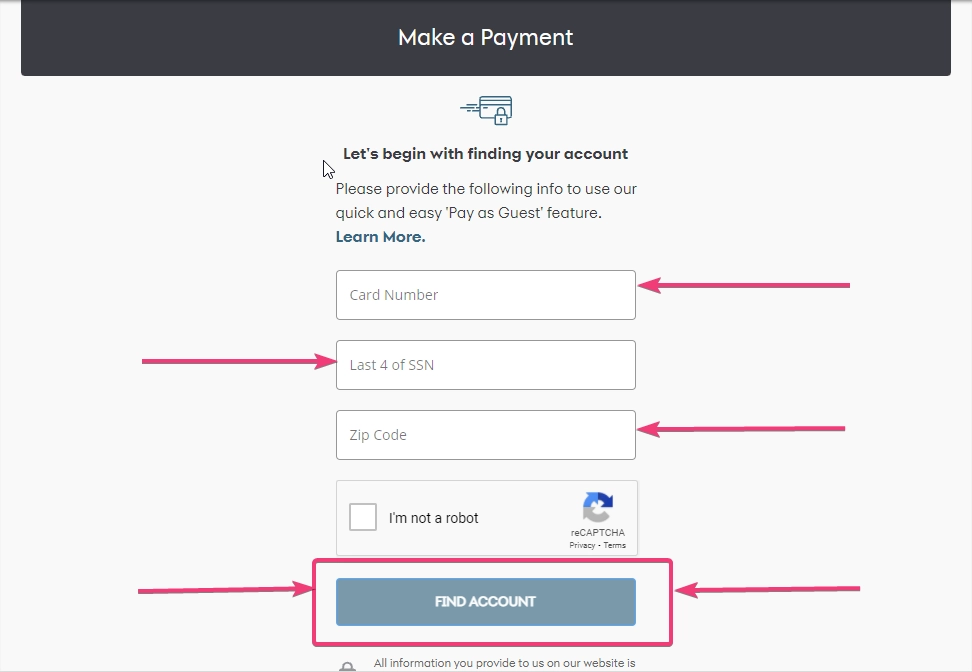
Task: Click the pink arrow pointing at Zip Code
Action: click(741, 429)
